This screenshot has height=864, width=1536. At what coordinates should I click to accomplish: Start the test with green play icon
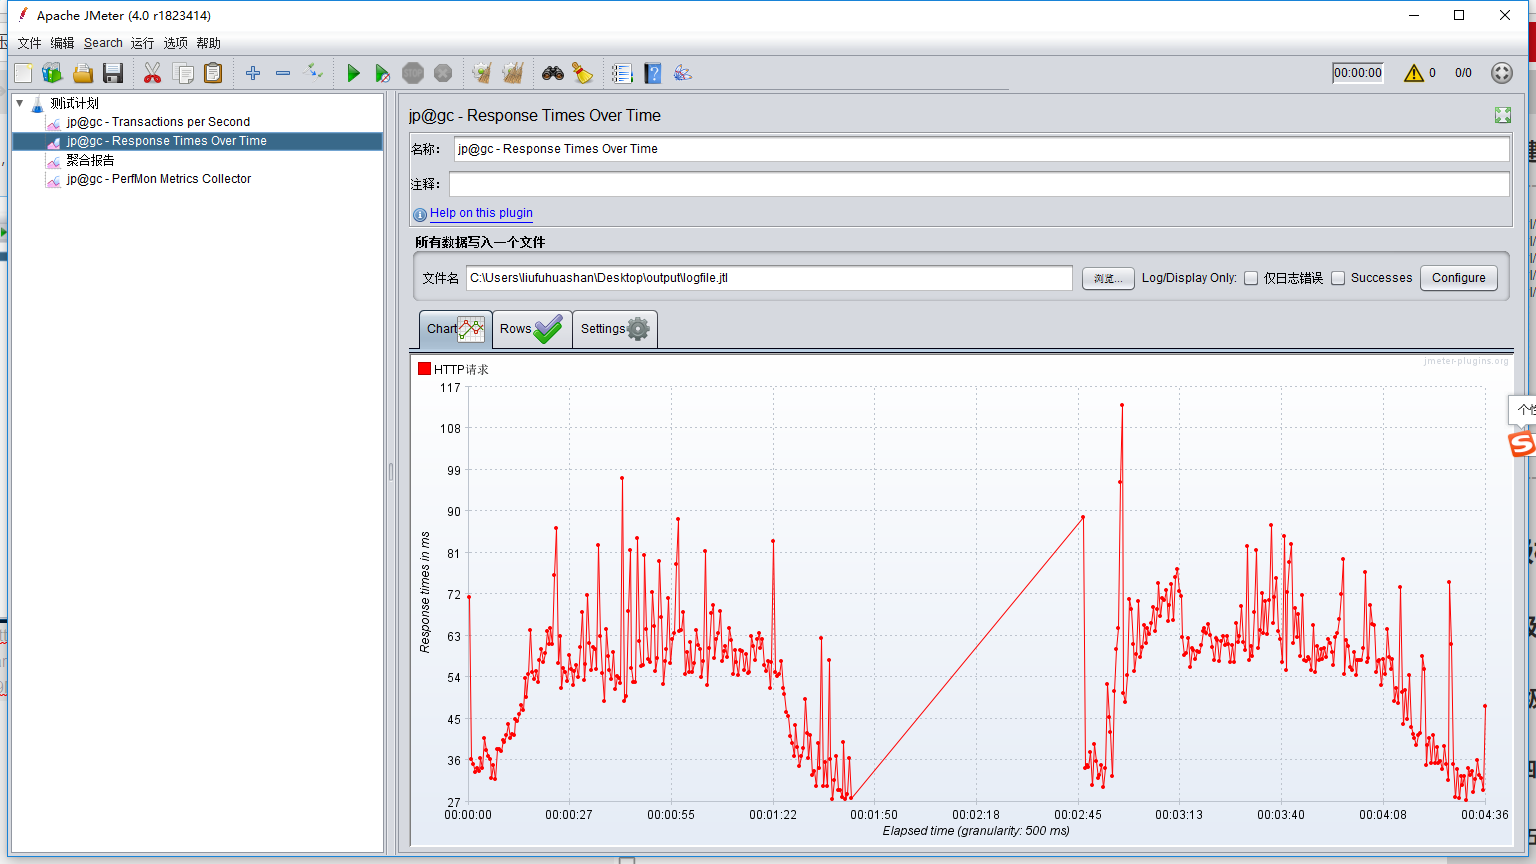tap(353, 73)
